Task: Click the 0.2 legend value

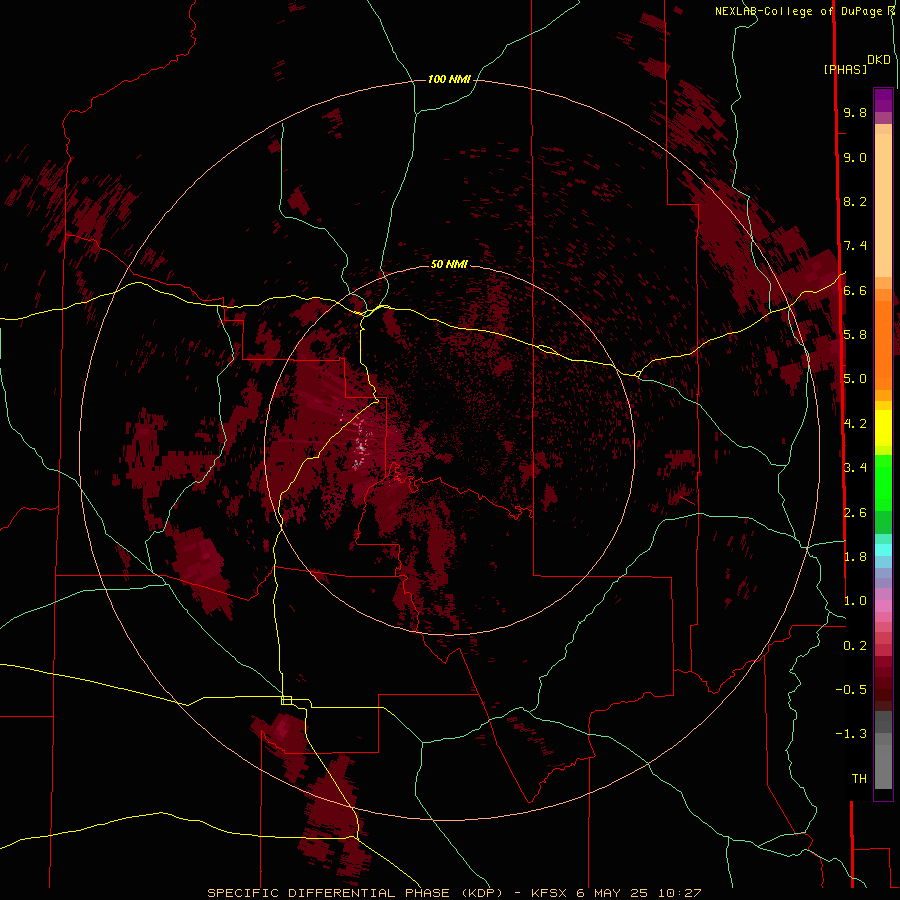Action: tap(855, 646)
